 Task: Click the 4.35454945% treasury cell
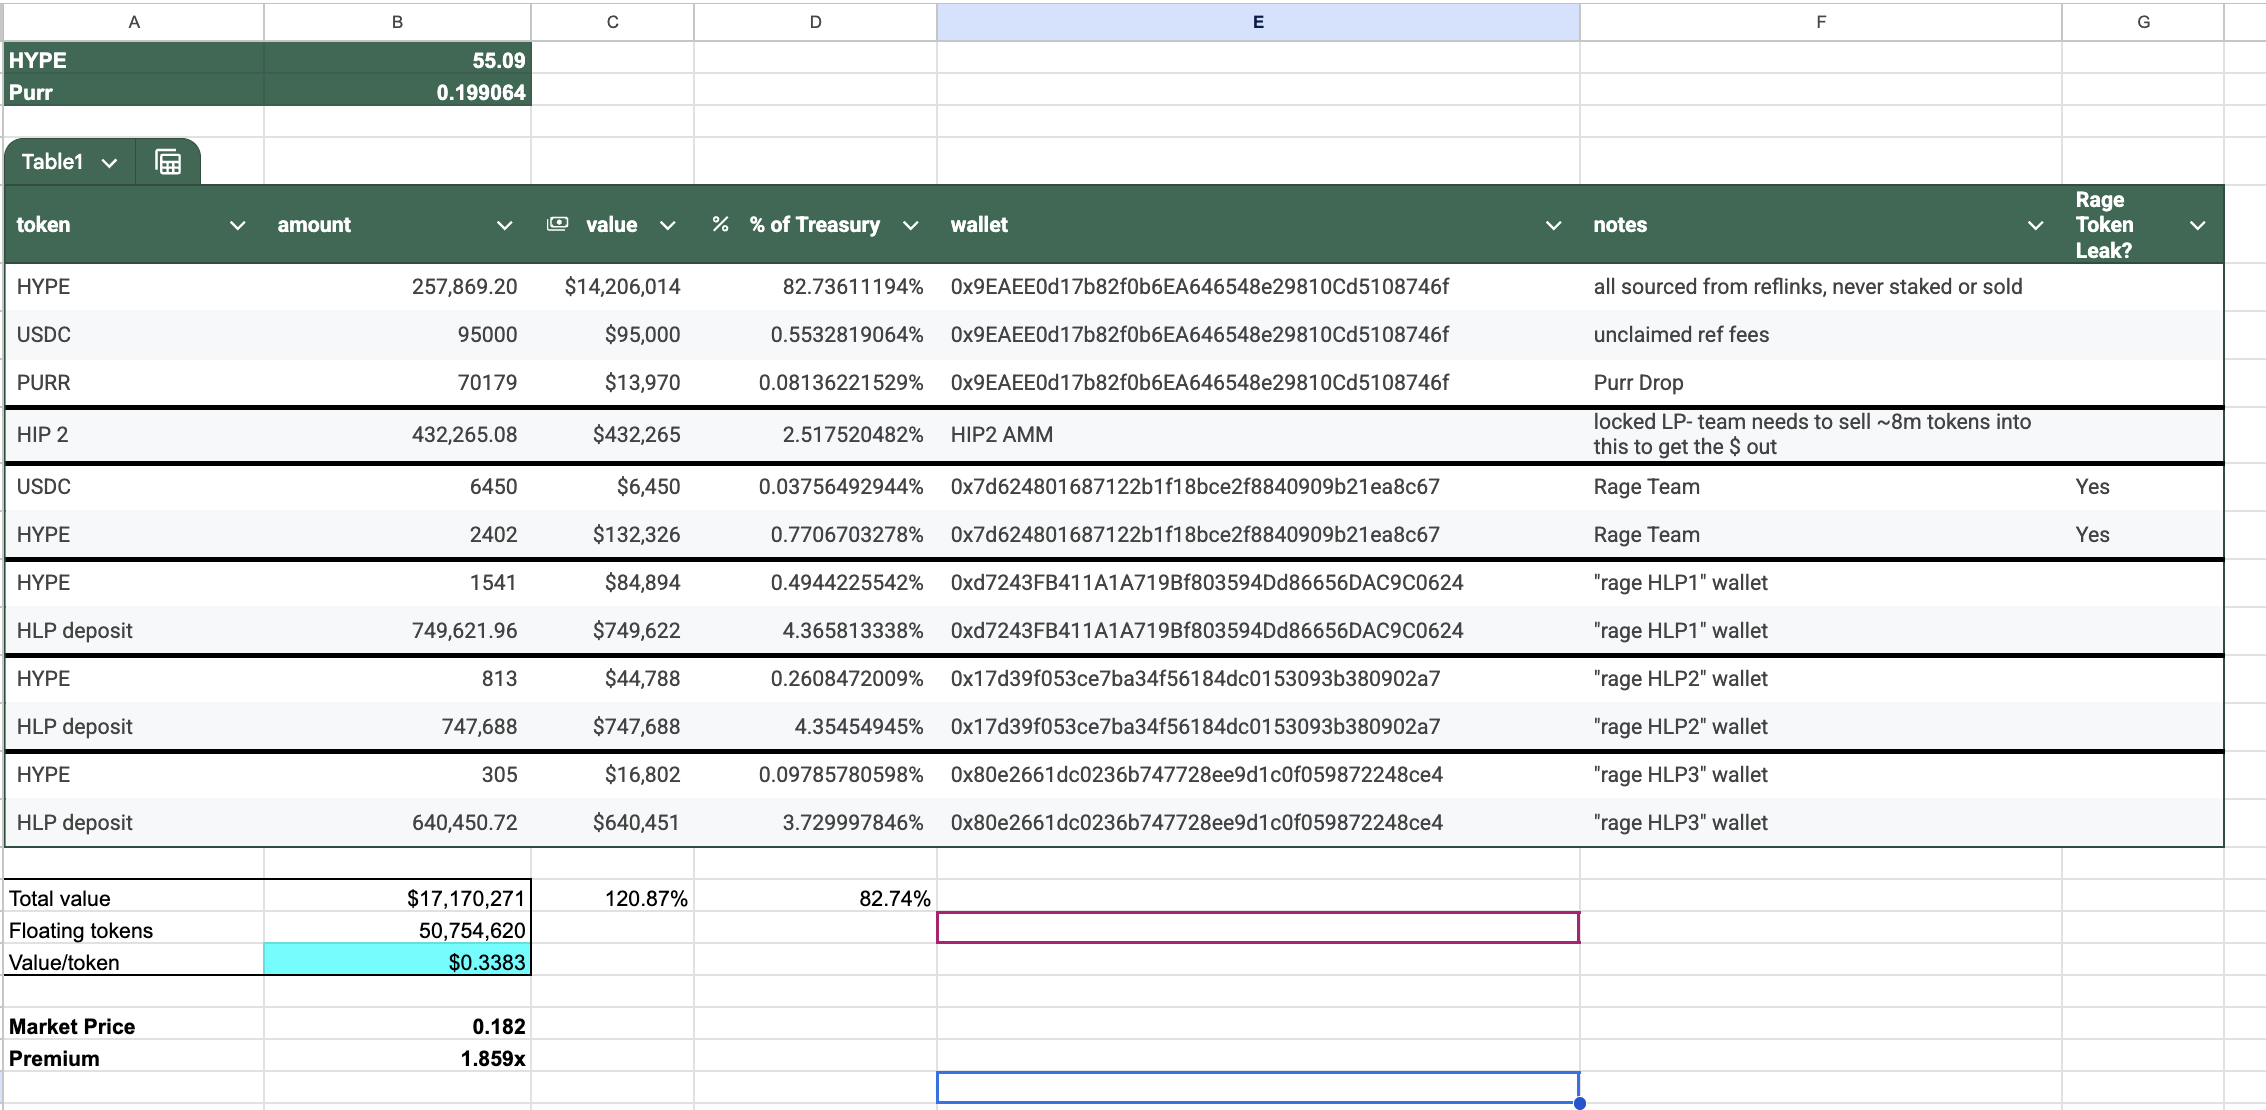tap(815, 727)
